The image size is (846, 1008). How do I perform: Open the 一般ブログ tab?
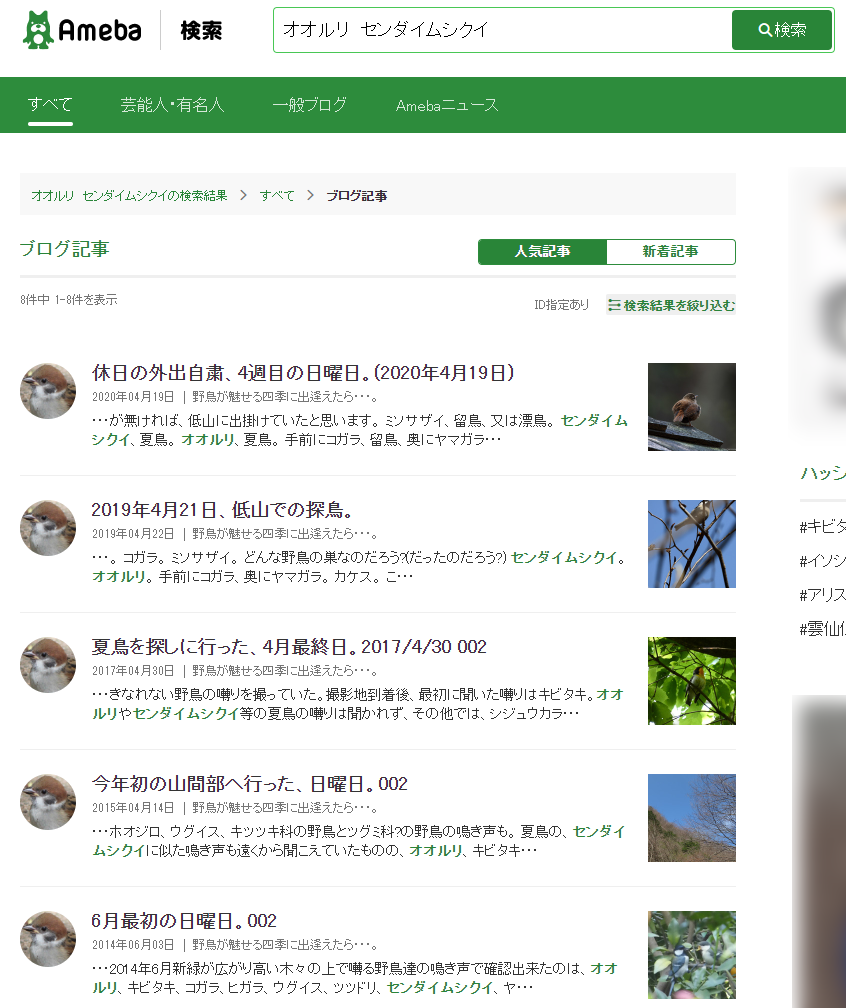[x=309, y=105]
